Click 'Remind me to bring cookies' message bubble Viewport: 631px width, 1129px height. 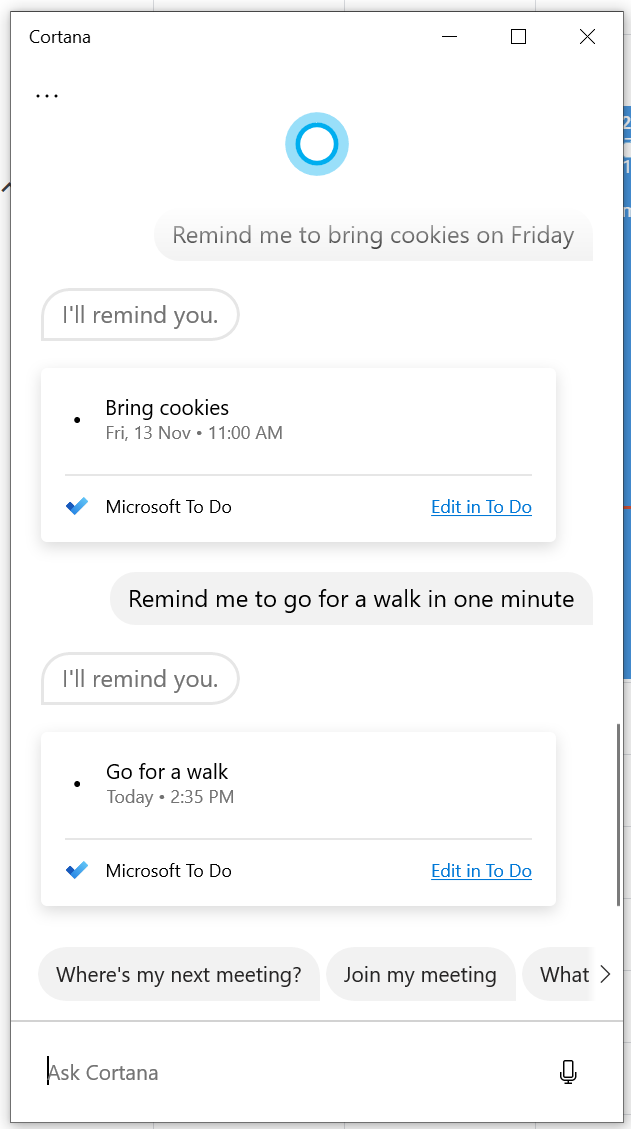coord(373,236)
